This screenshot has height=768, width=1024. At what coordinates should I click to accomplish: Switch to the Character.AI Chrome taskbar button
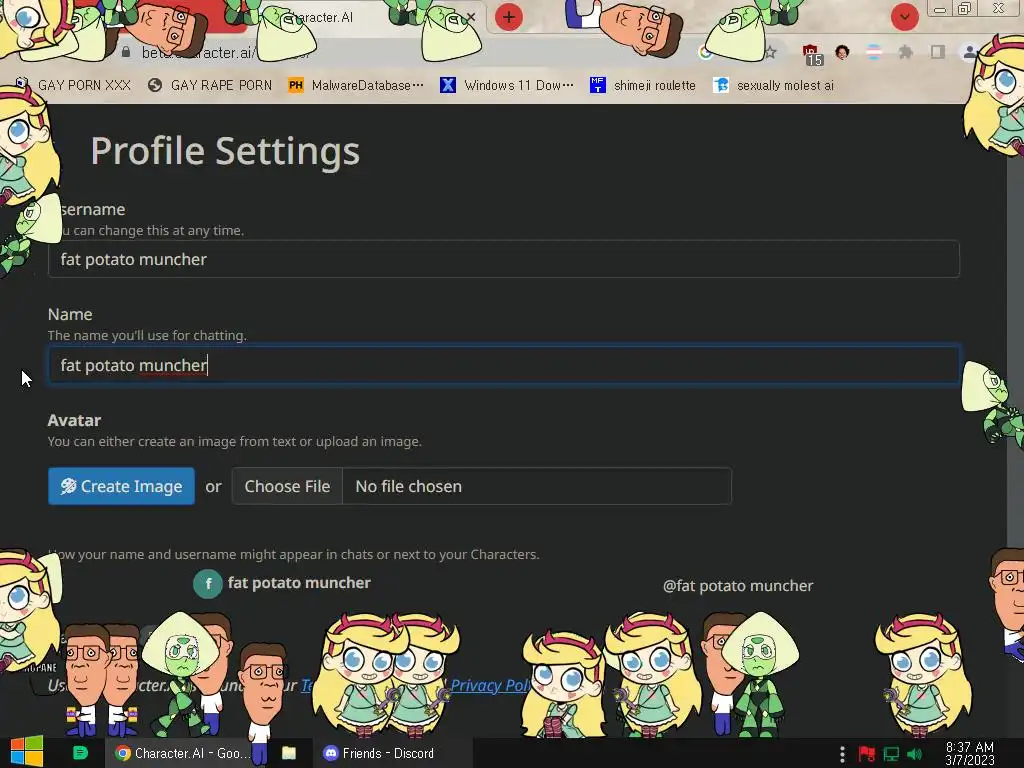tap(183, 753)
